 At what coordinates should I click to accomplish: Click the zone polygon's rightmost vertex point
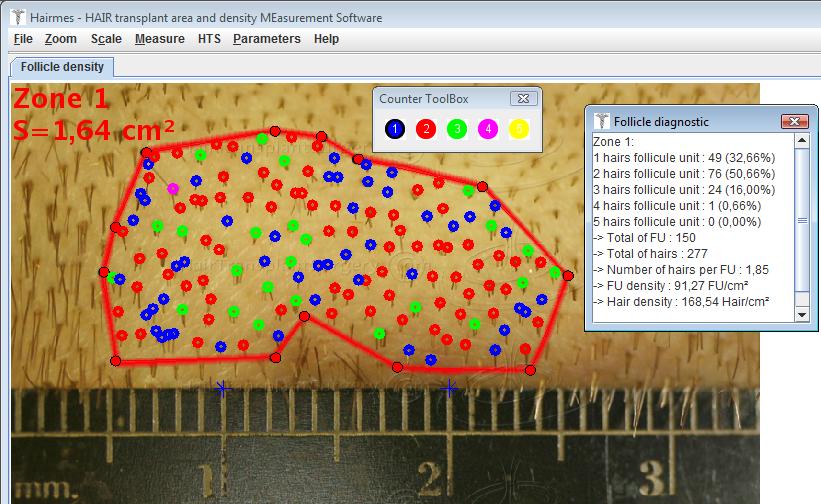click(568, 275)
